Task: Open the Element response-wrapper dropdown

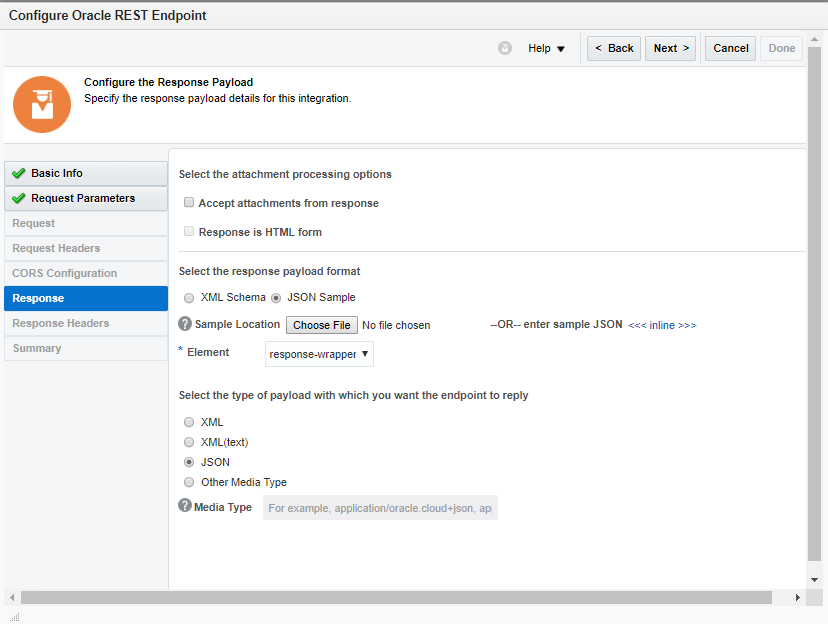Action: (320, 354)
